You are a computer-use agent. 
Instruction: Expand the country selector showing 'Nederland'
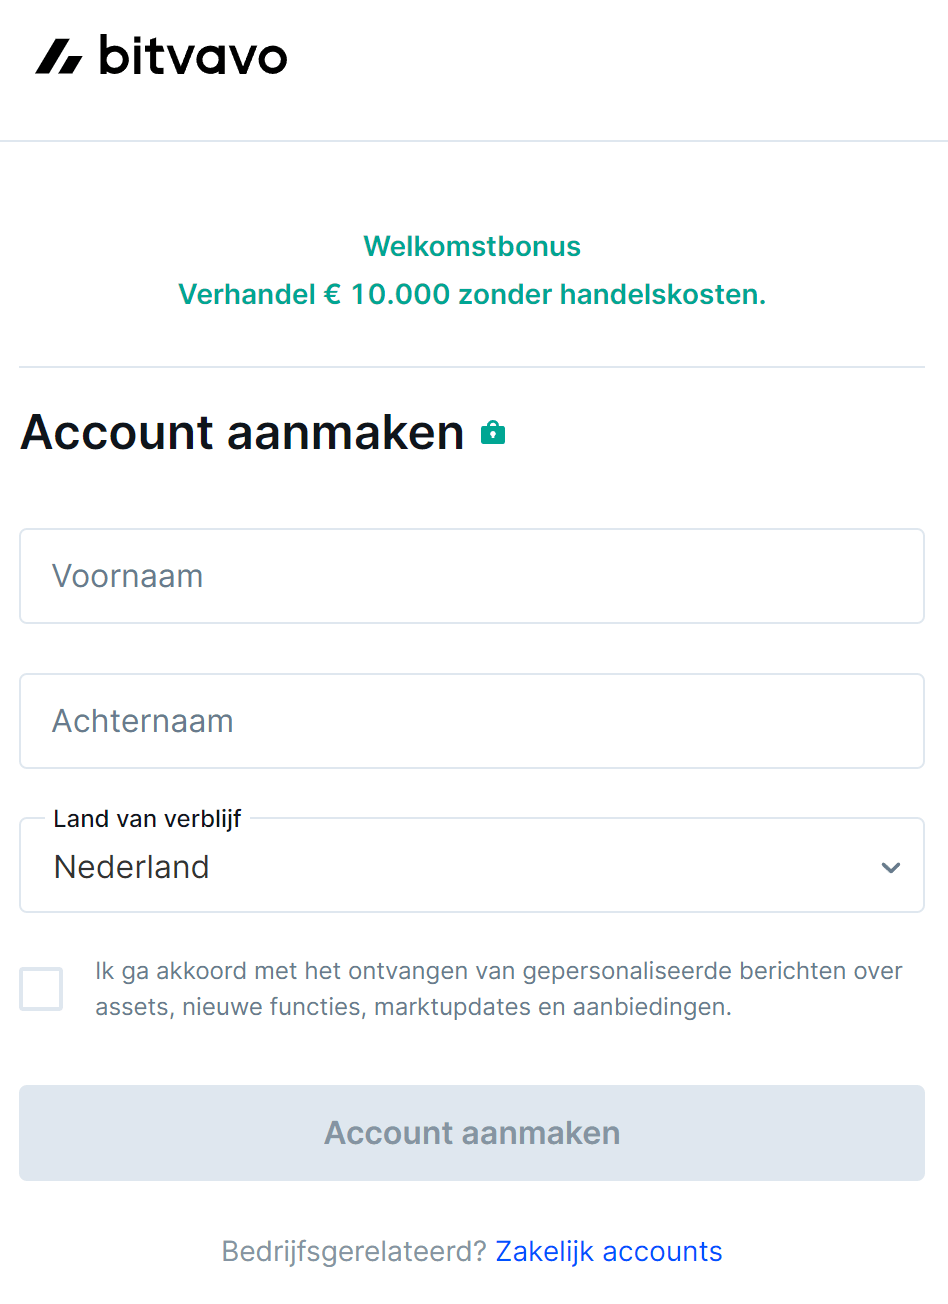pos(472,865)
